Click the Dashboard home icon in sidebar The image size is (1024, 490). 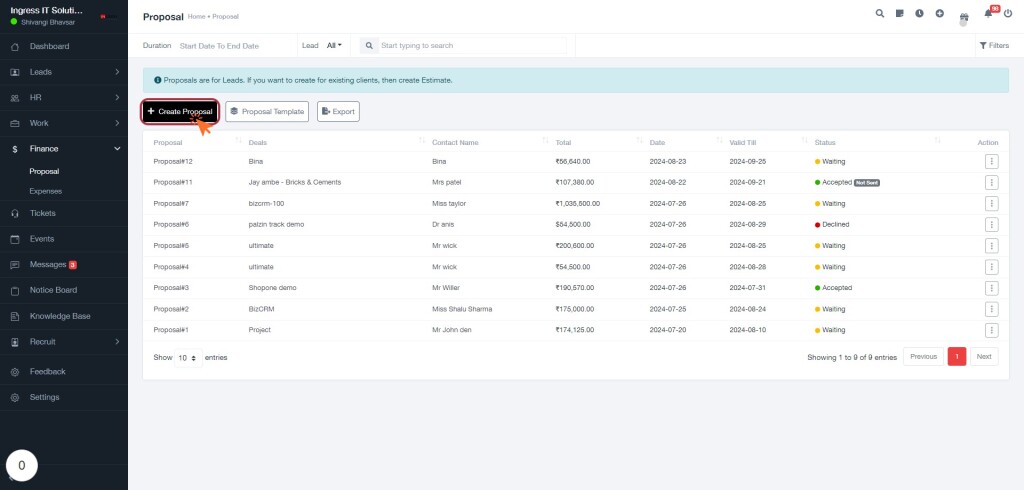(x=15, y=46)
